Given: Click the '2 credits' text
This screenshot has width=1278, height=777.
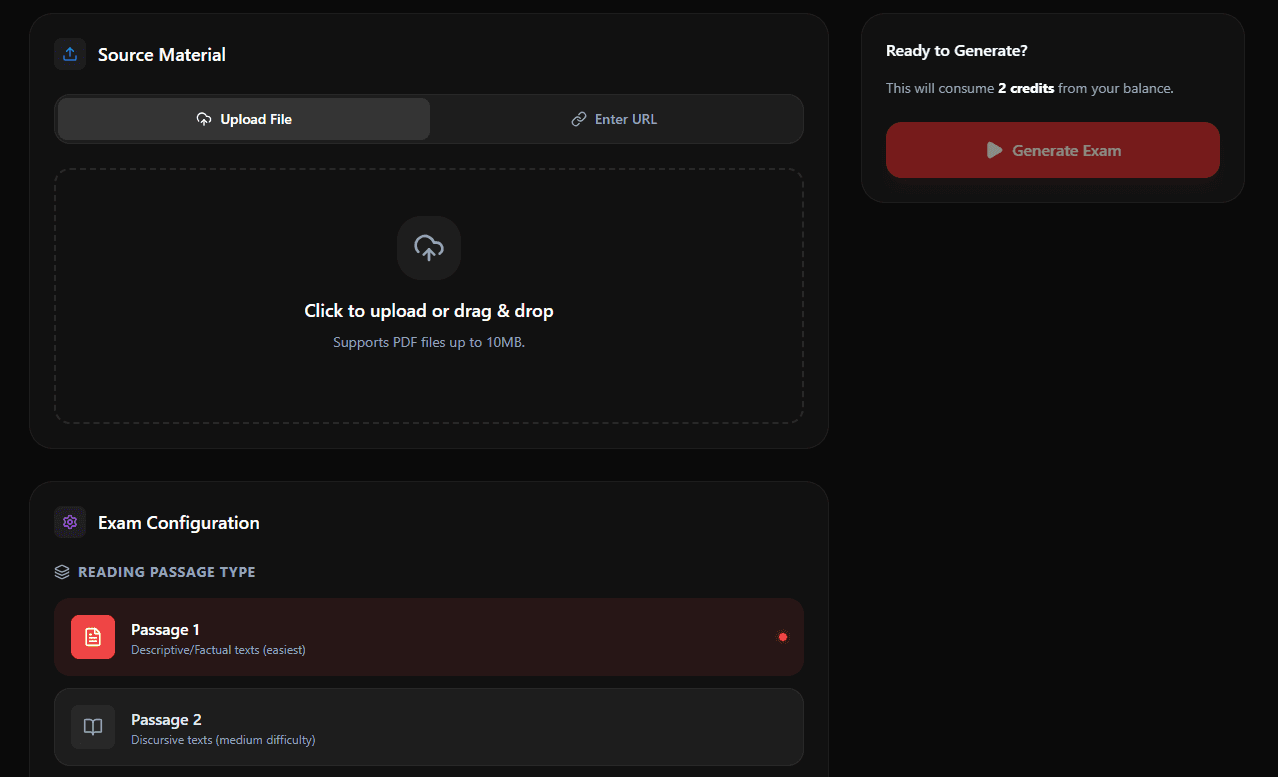Looking at the screenshot, I should [x=1026, y=88].
